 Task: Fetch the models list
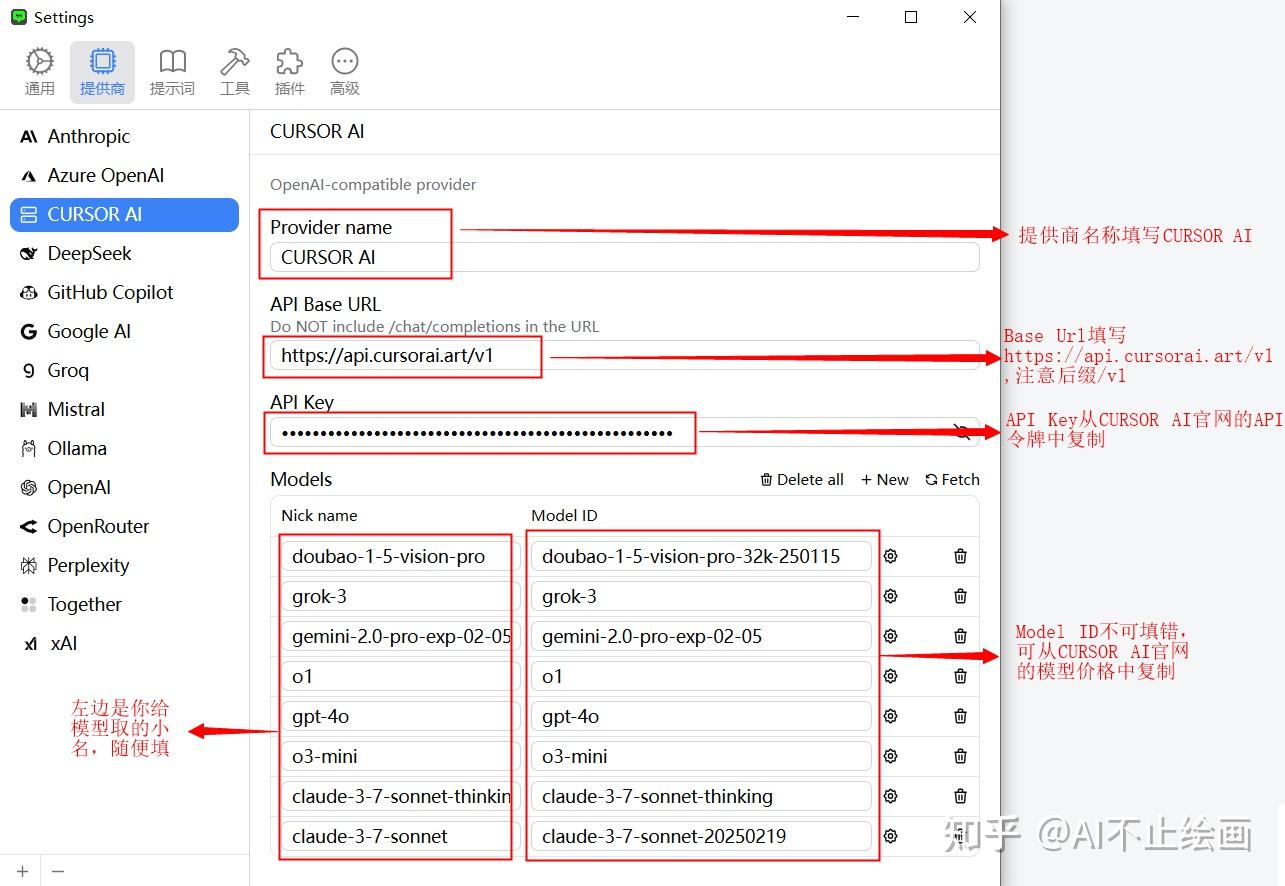952,480
